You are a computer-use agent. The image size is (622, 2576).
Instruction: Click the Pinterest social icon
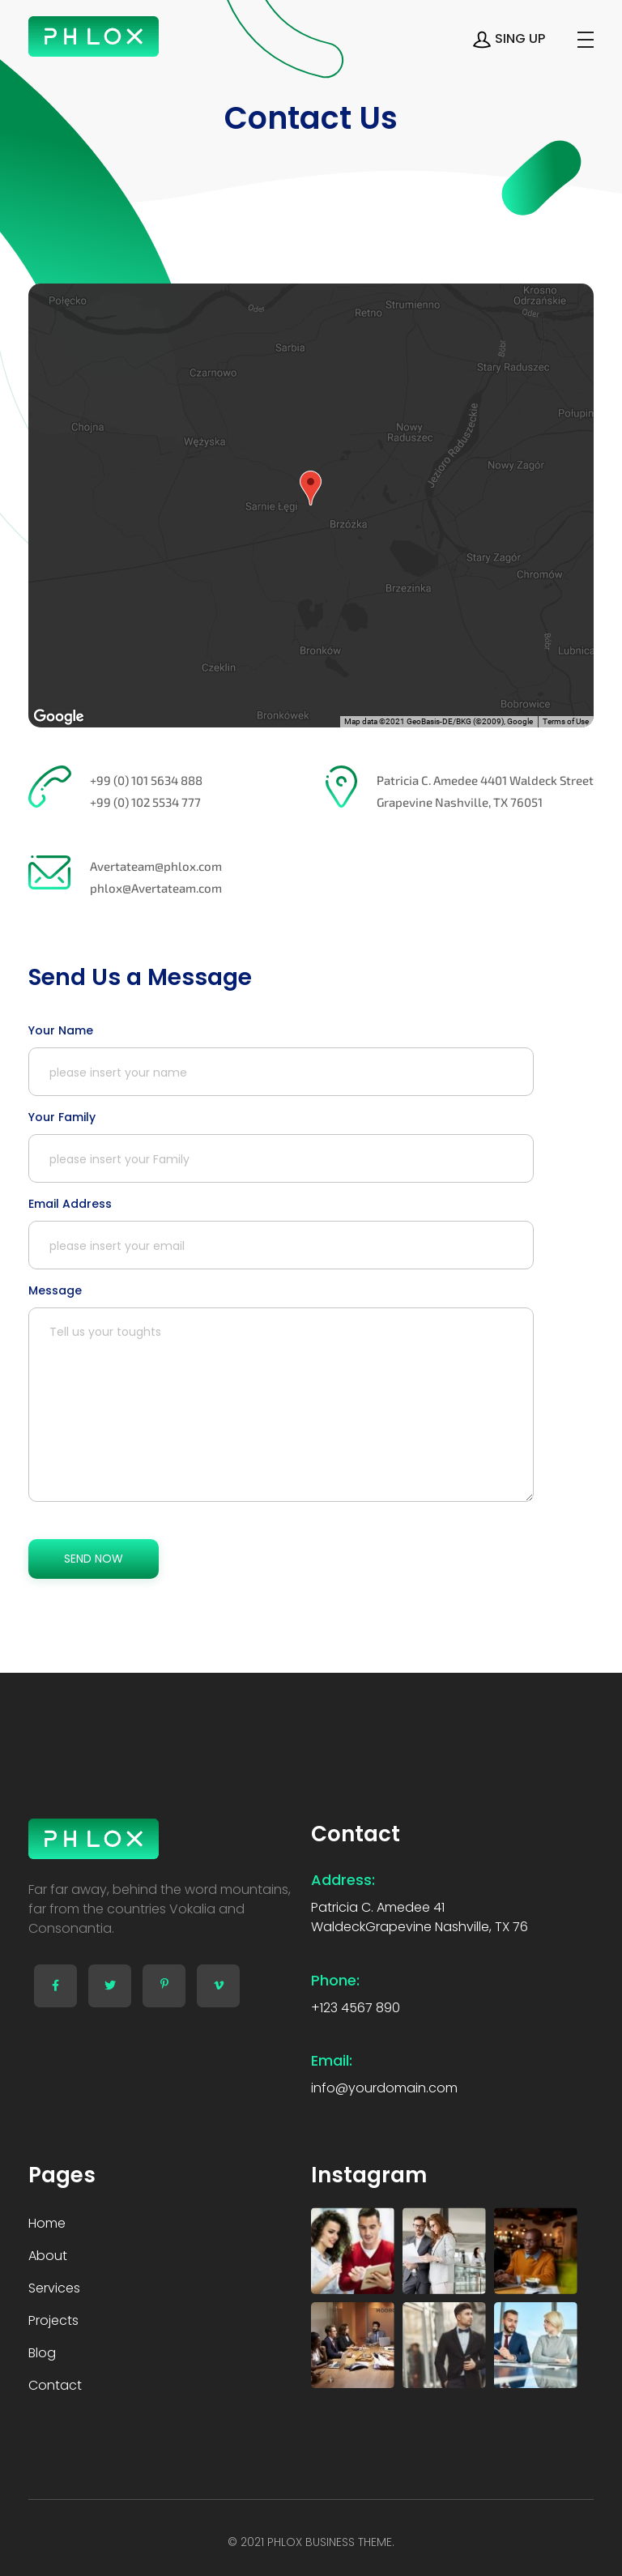(x=164, y=1985)
